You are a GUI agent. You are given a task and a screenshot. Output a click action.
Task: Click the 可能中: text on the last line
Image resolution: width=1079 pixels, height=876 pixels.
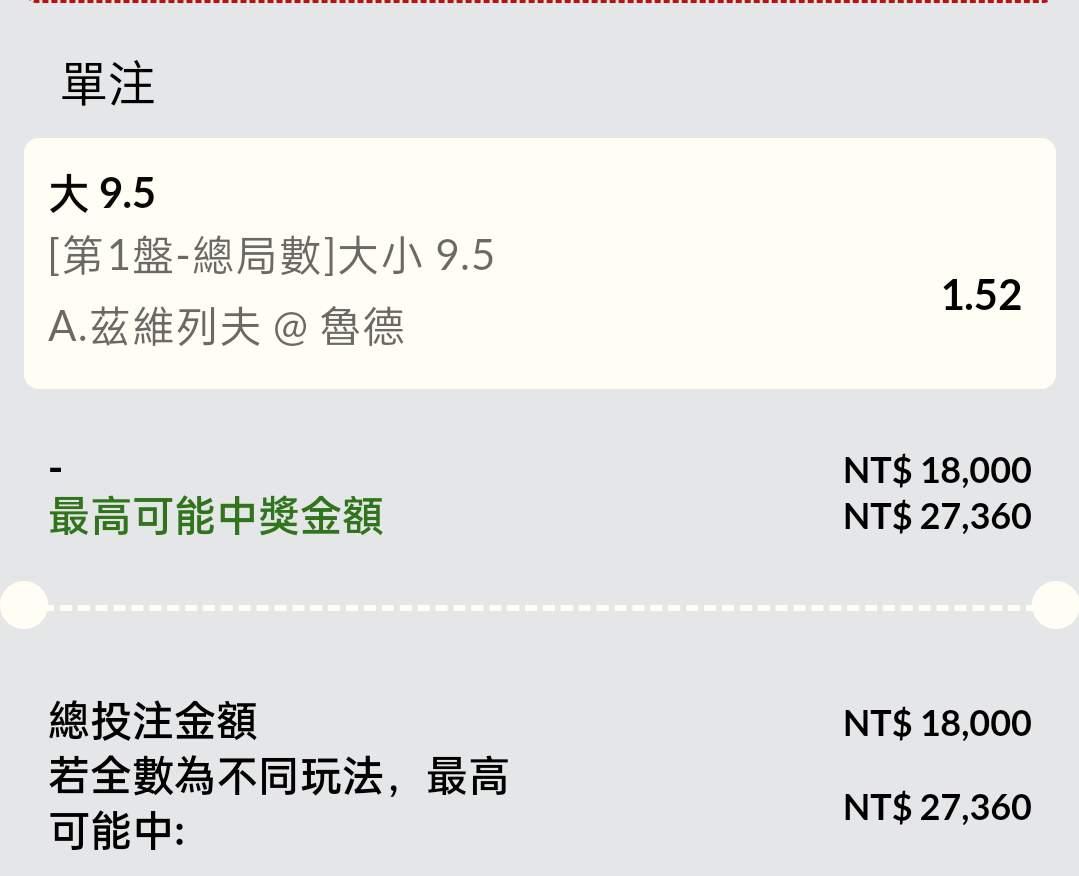coord(116,830)
